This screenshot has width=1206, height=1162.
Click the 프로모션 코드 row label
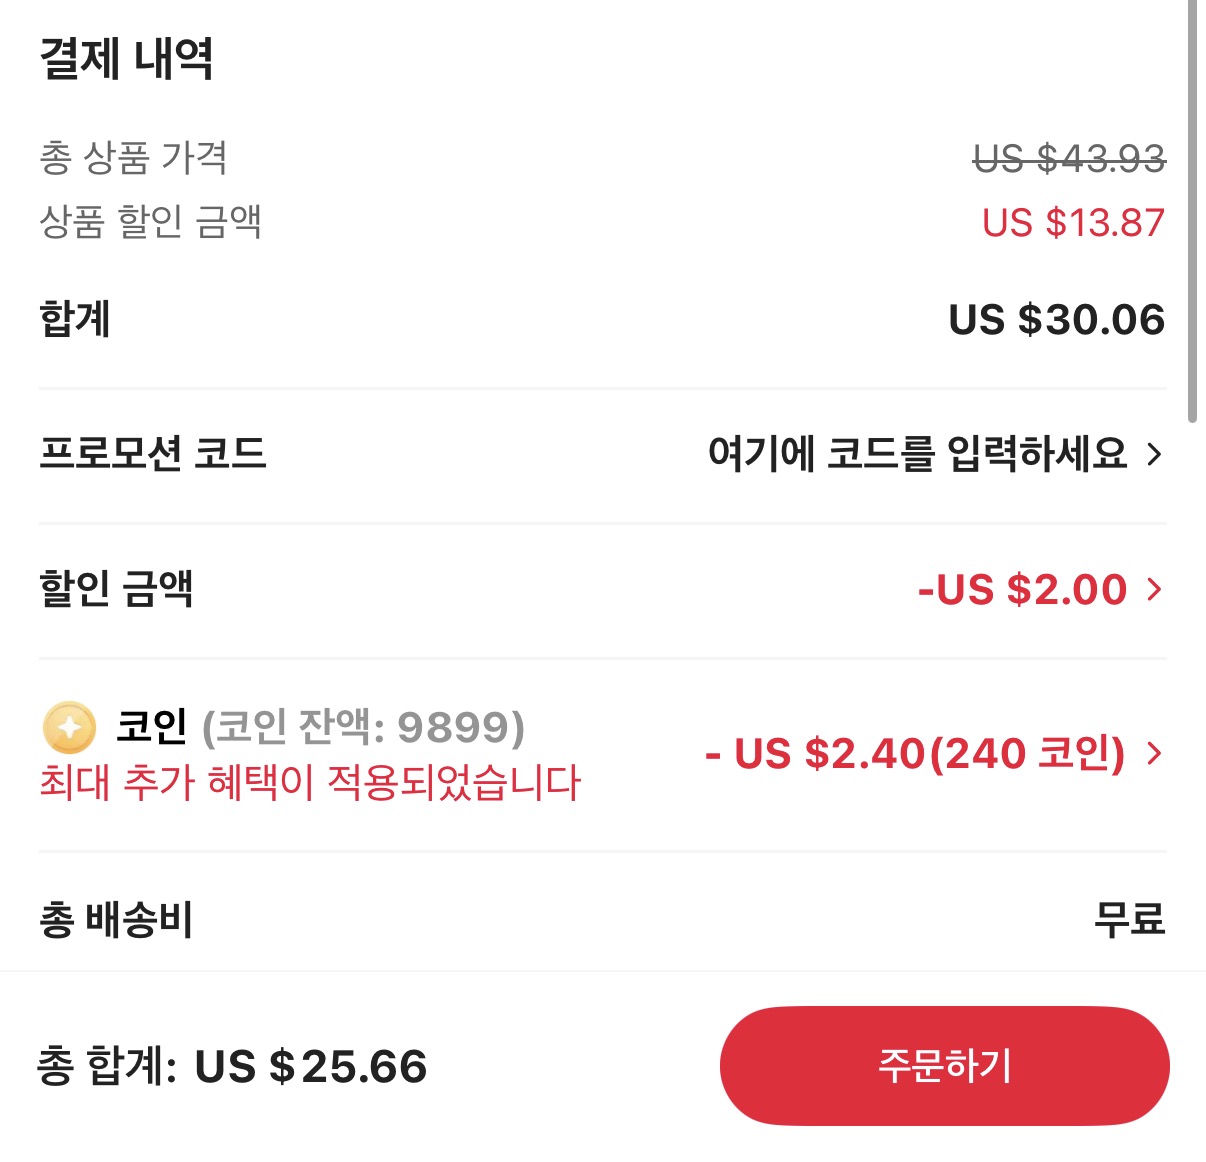click(153, 453)
